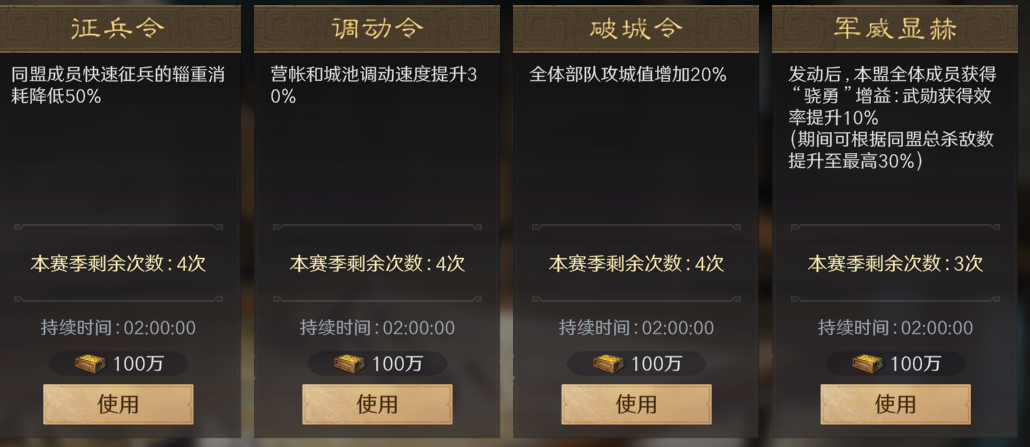1030x447 pixels.
Task: Use the 破城令 order
Action: (636, 404)
